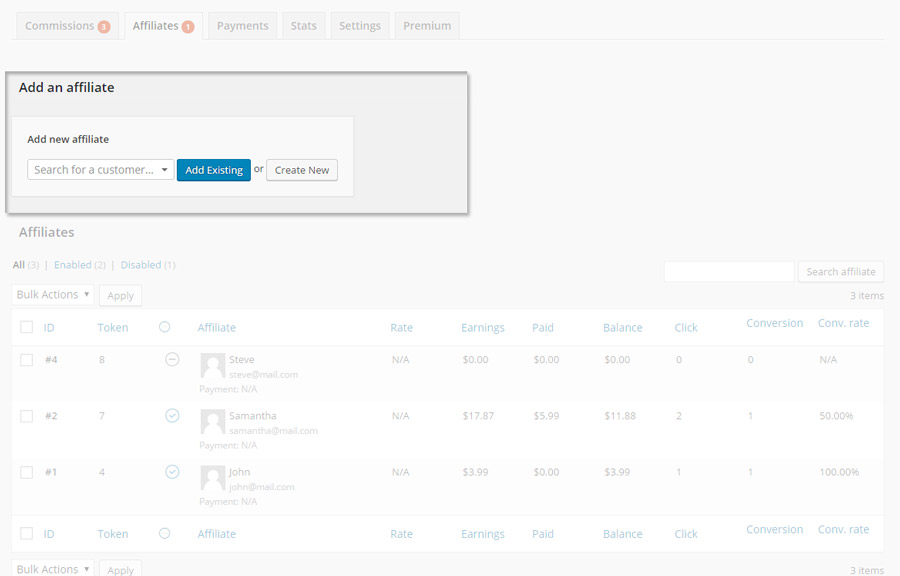Click the search affiliate text field
Image resolution: width=900 pixels, height=576 pixels.
click(729, 271)
